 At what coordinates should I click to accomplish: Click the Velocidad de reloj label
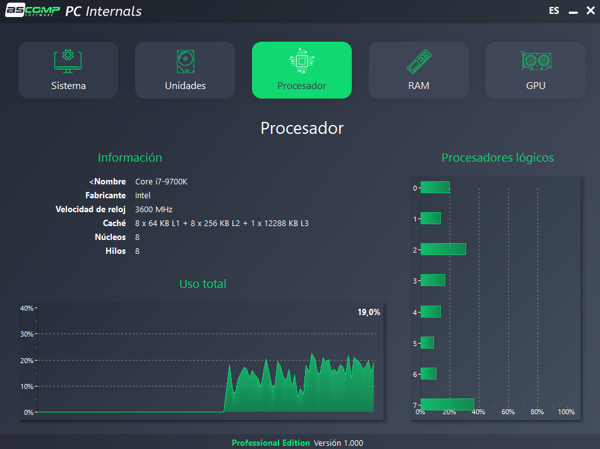click(91, 209)
